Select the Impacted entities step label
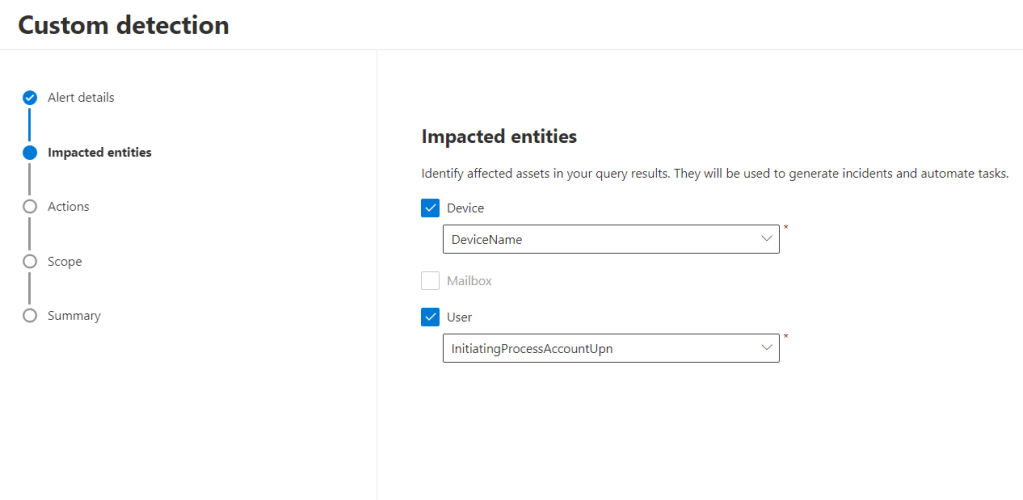Viewport: 1023px width, 500px height. [99, 153]
